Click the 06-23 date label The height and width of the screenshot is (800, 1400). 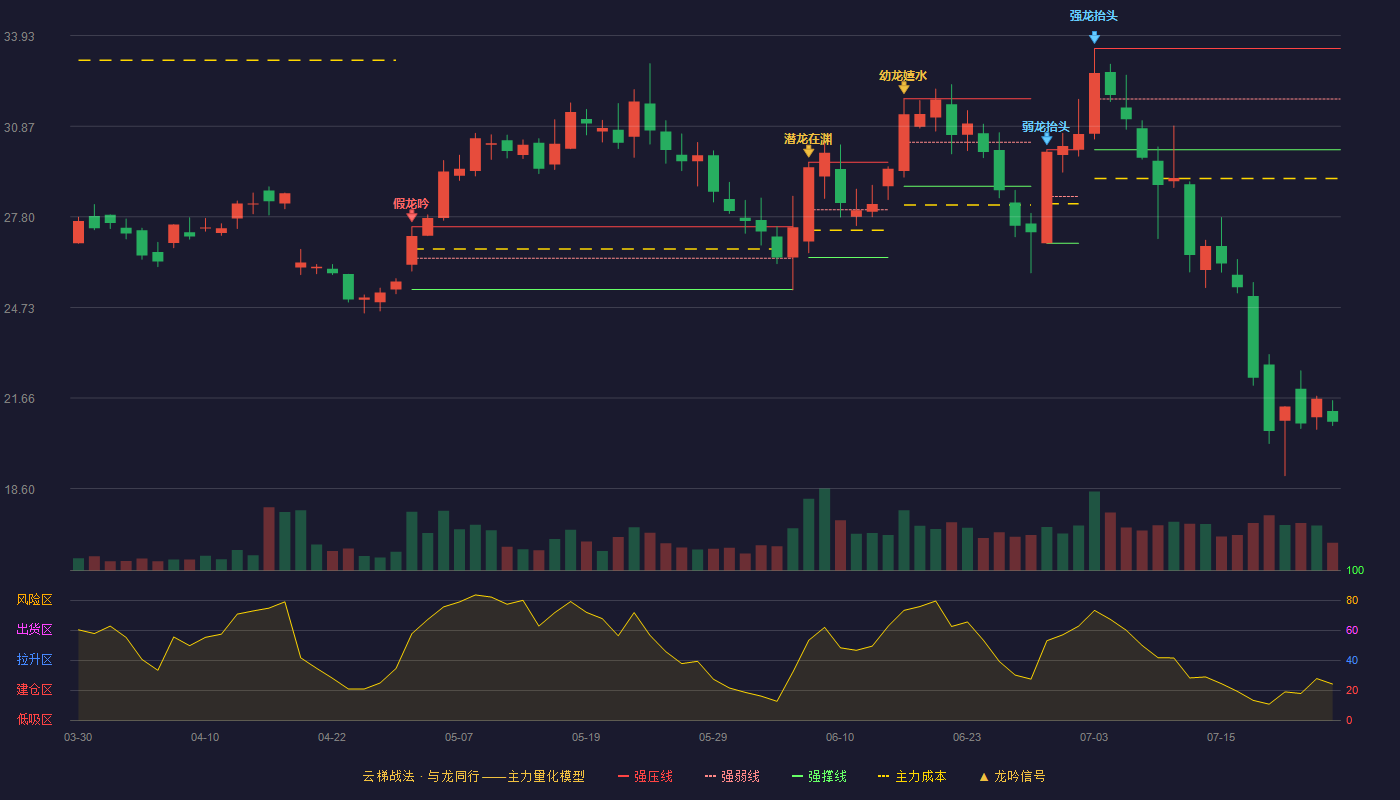point(967,737)
